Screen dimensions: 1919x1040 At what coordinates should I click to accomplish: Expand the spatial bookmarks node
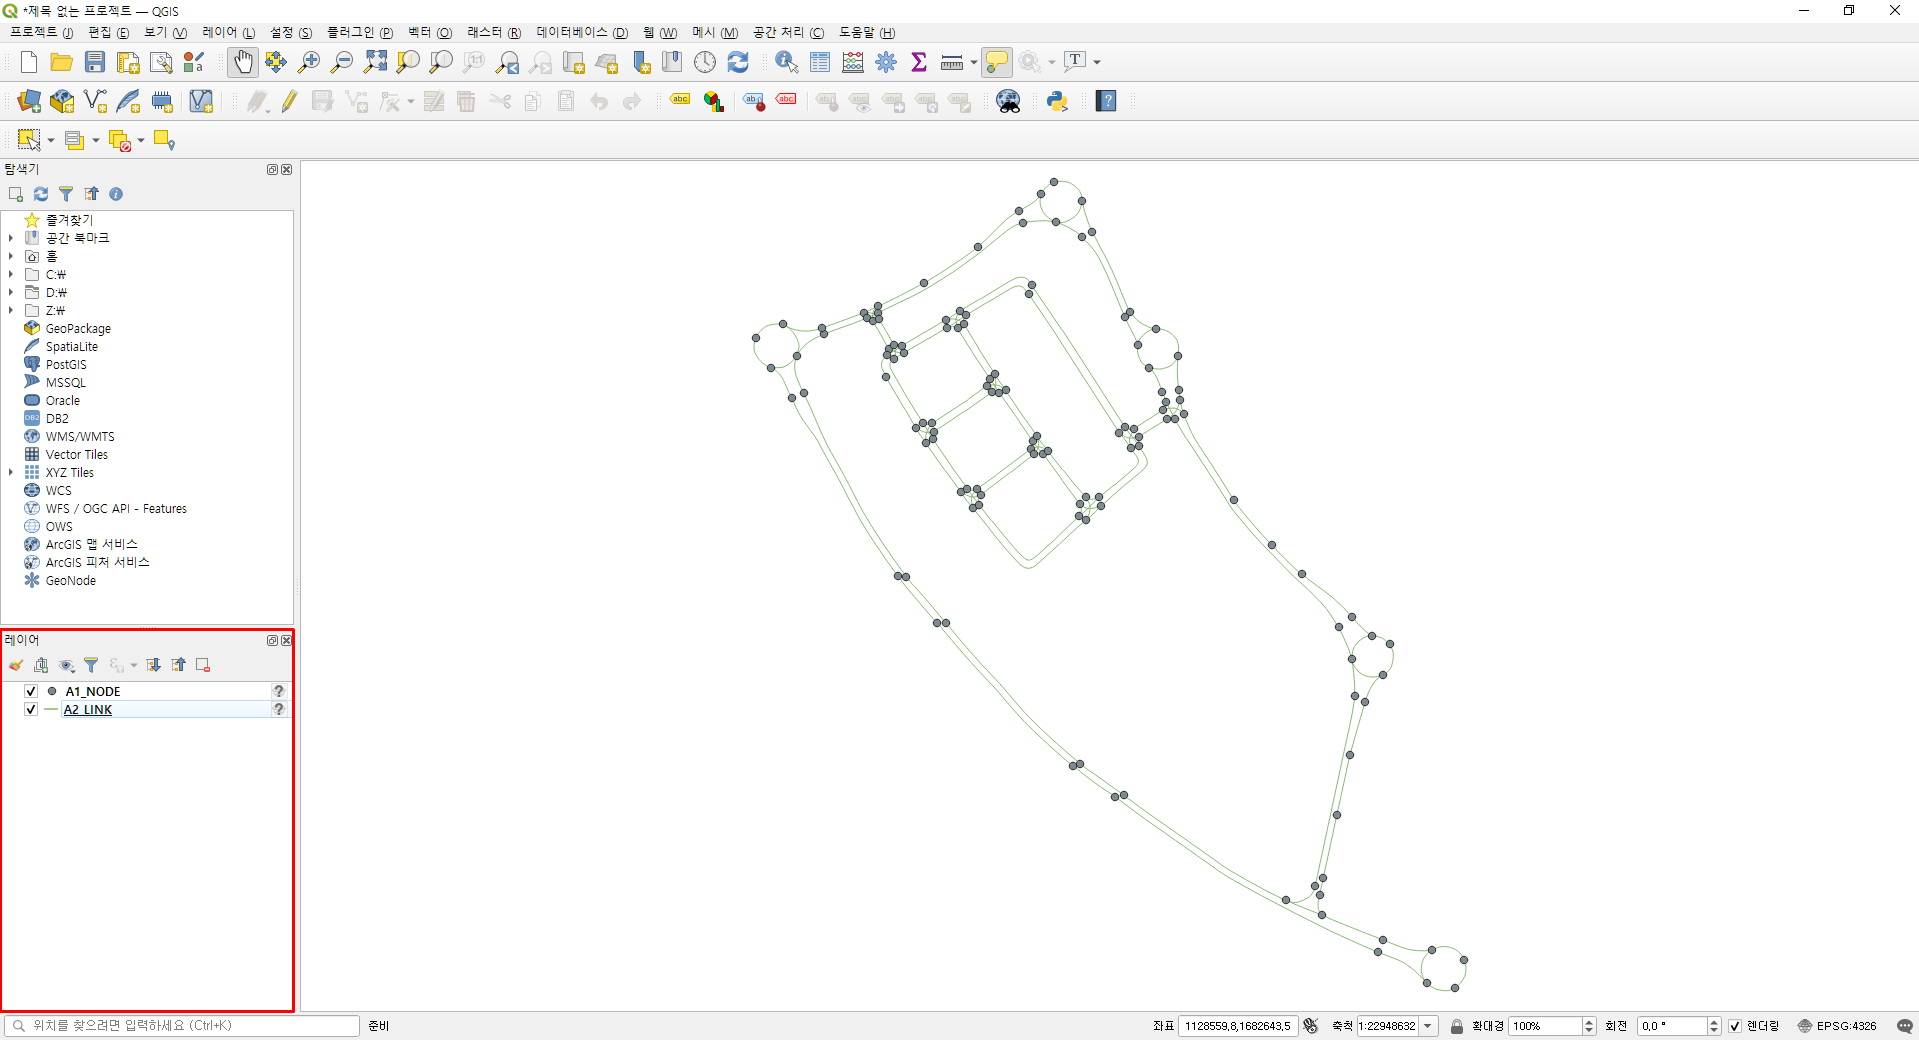pyautogui.click(x=11, y=238)
